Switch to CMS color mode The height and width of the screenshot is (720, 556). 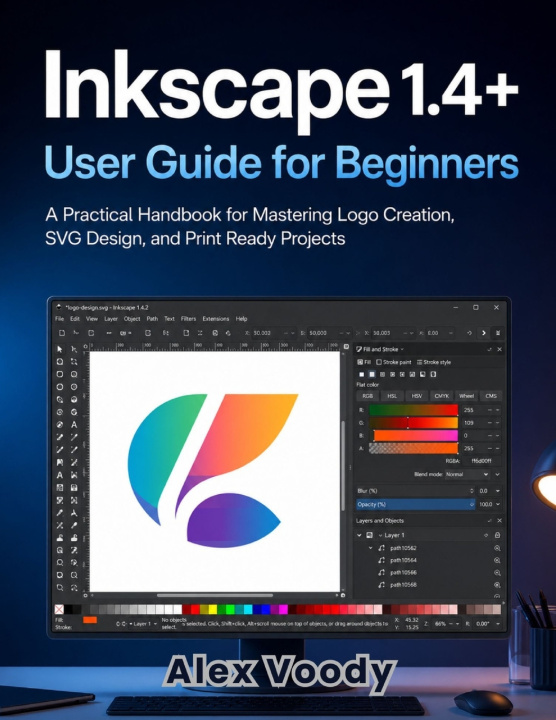491,396
